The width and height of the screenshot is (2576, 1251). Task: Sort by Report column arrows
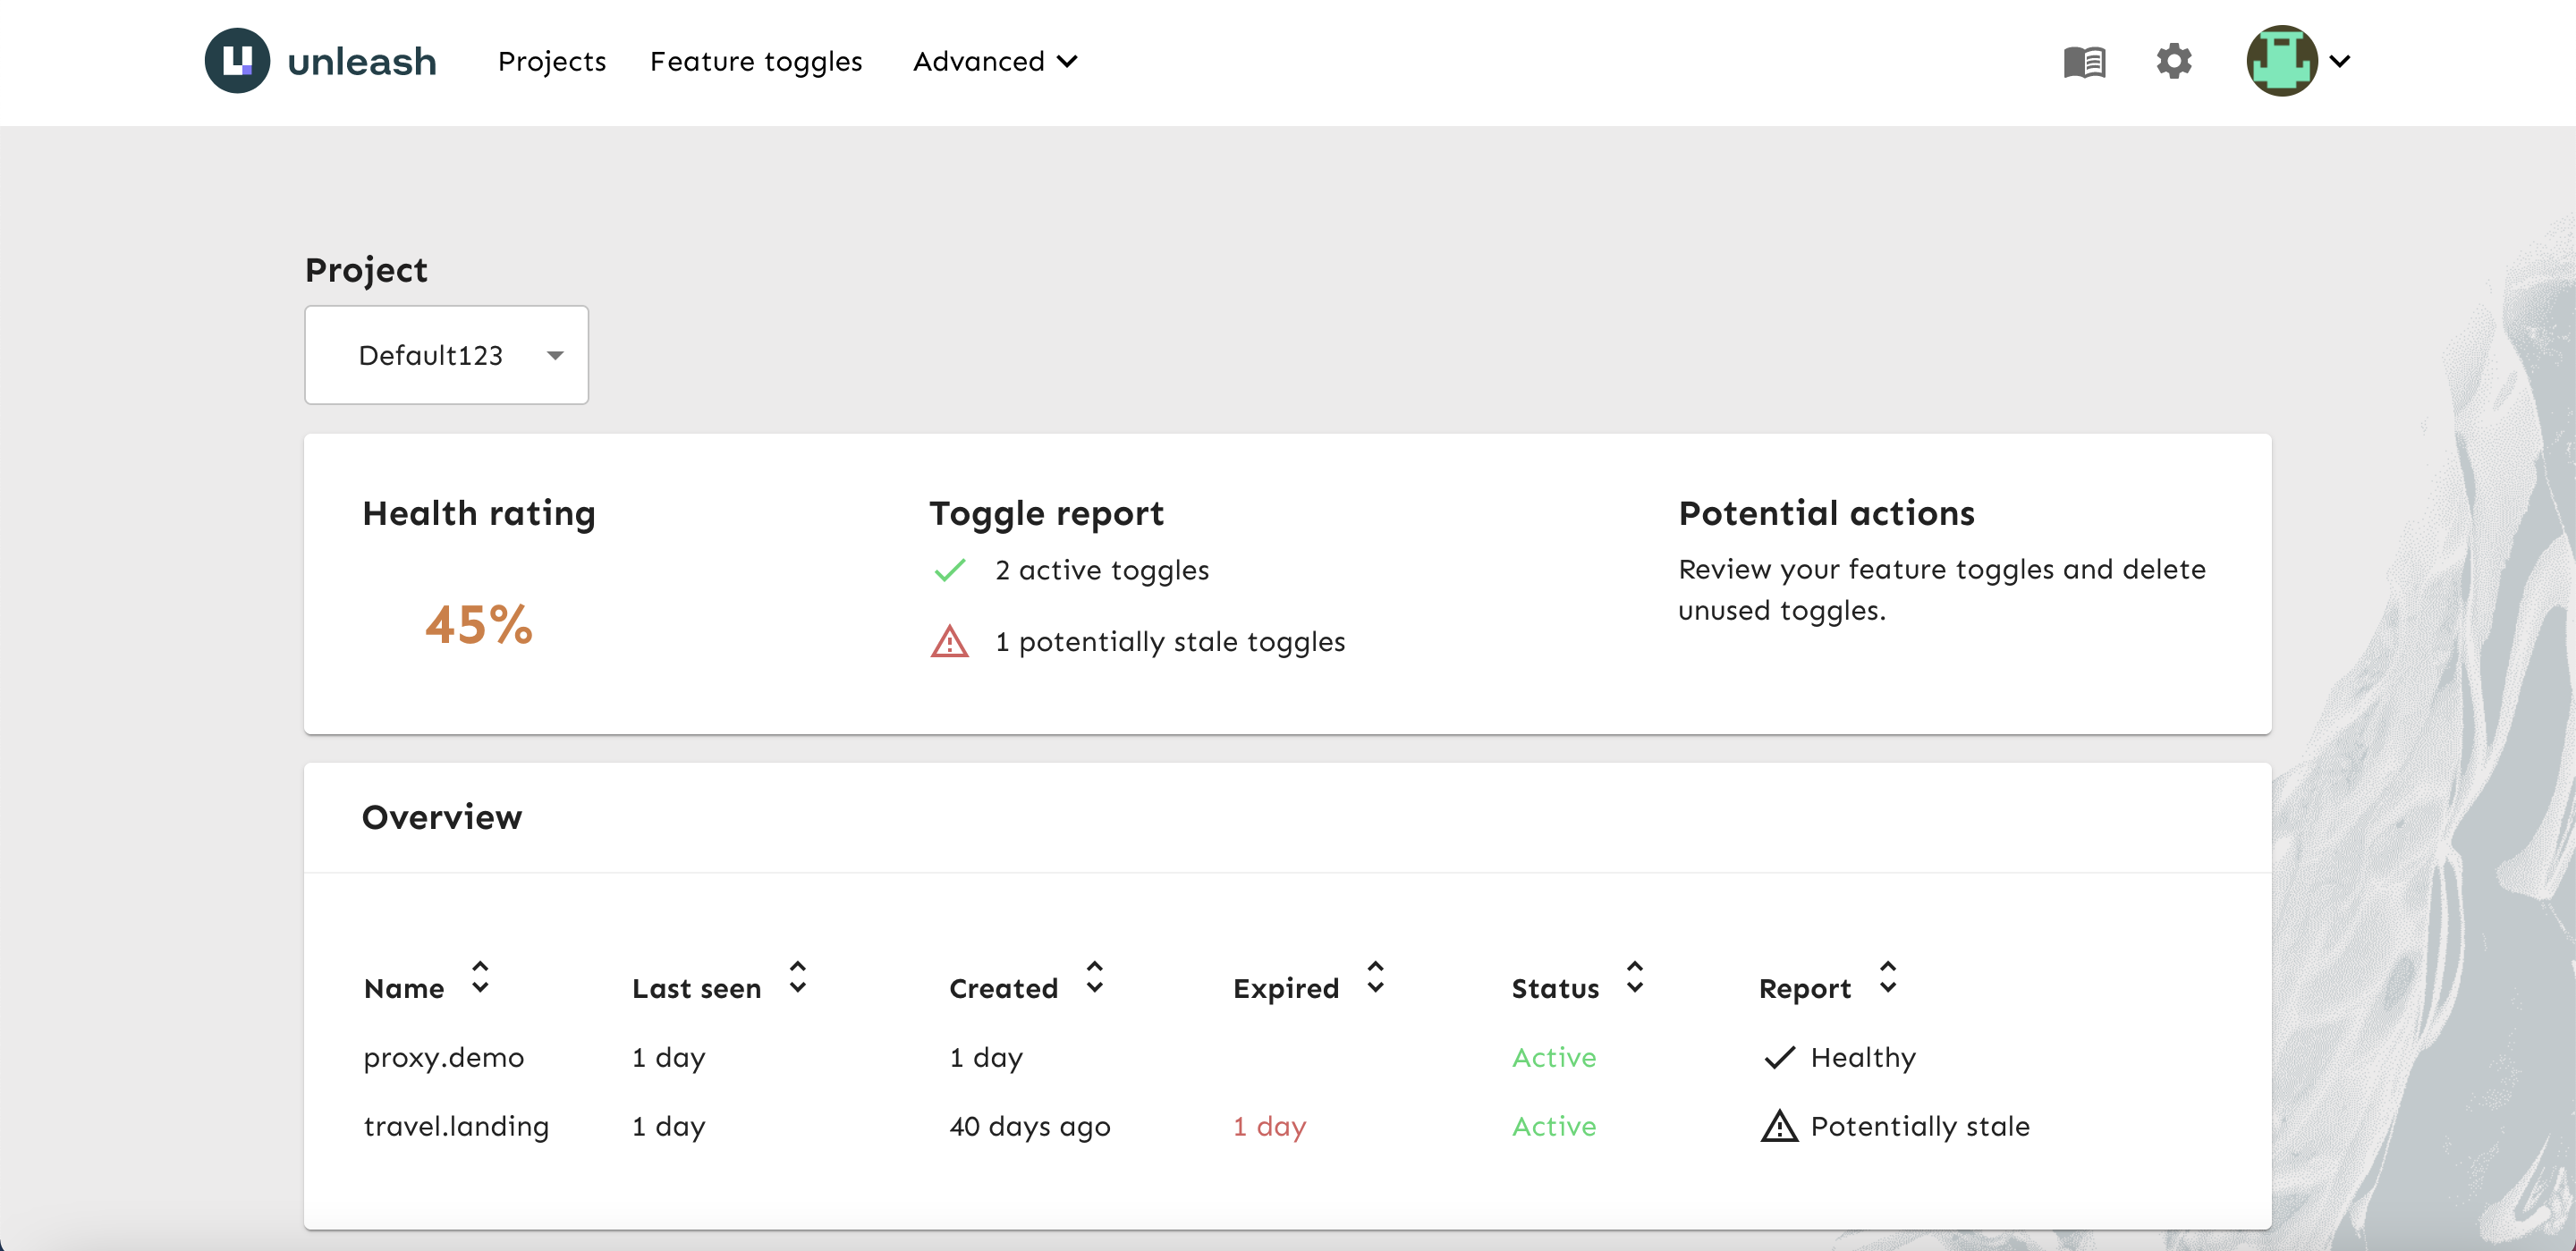pyautogui.click(x=1887, y=977)
